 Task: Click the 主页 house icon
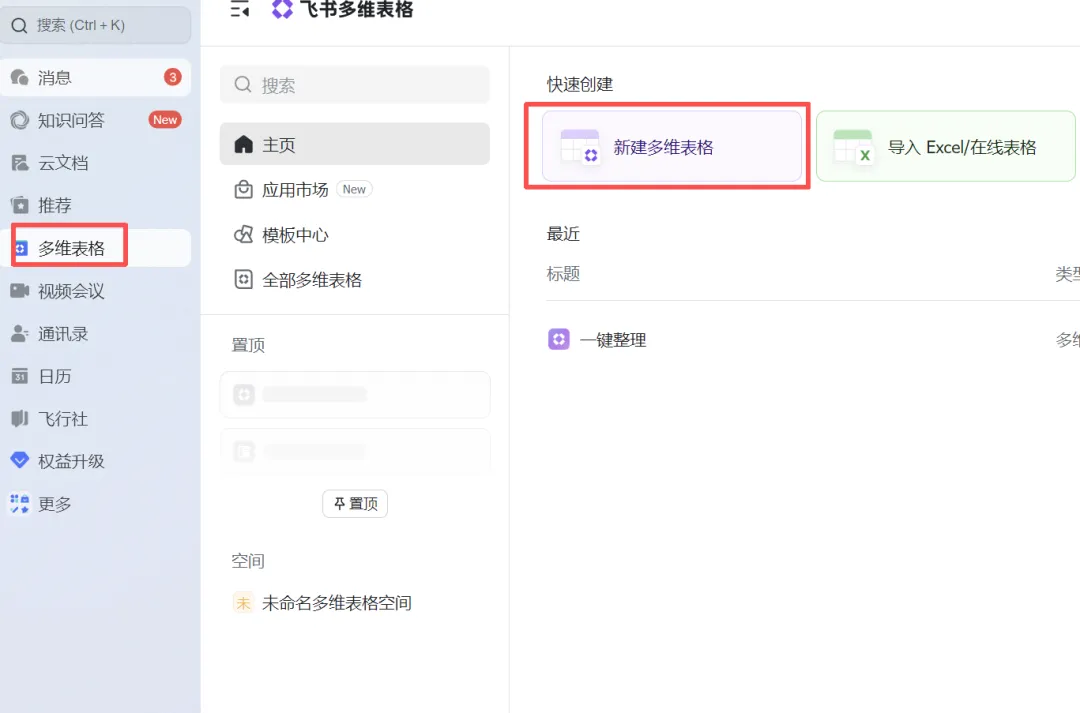244,144
